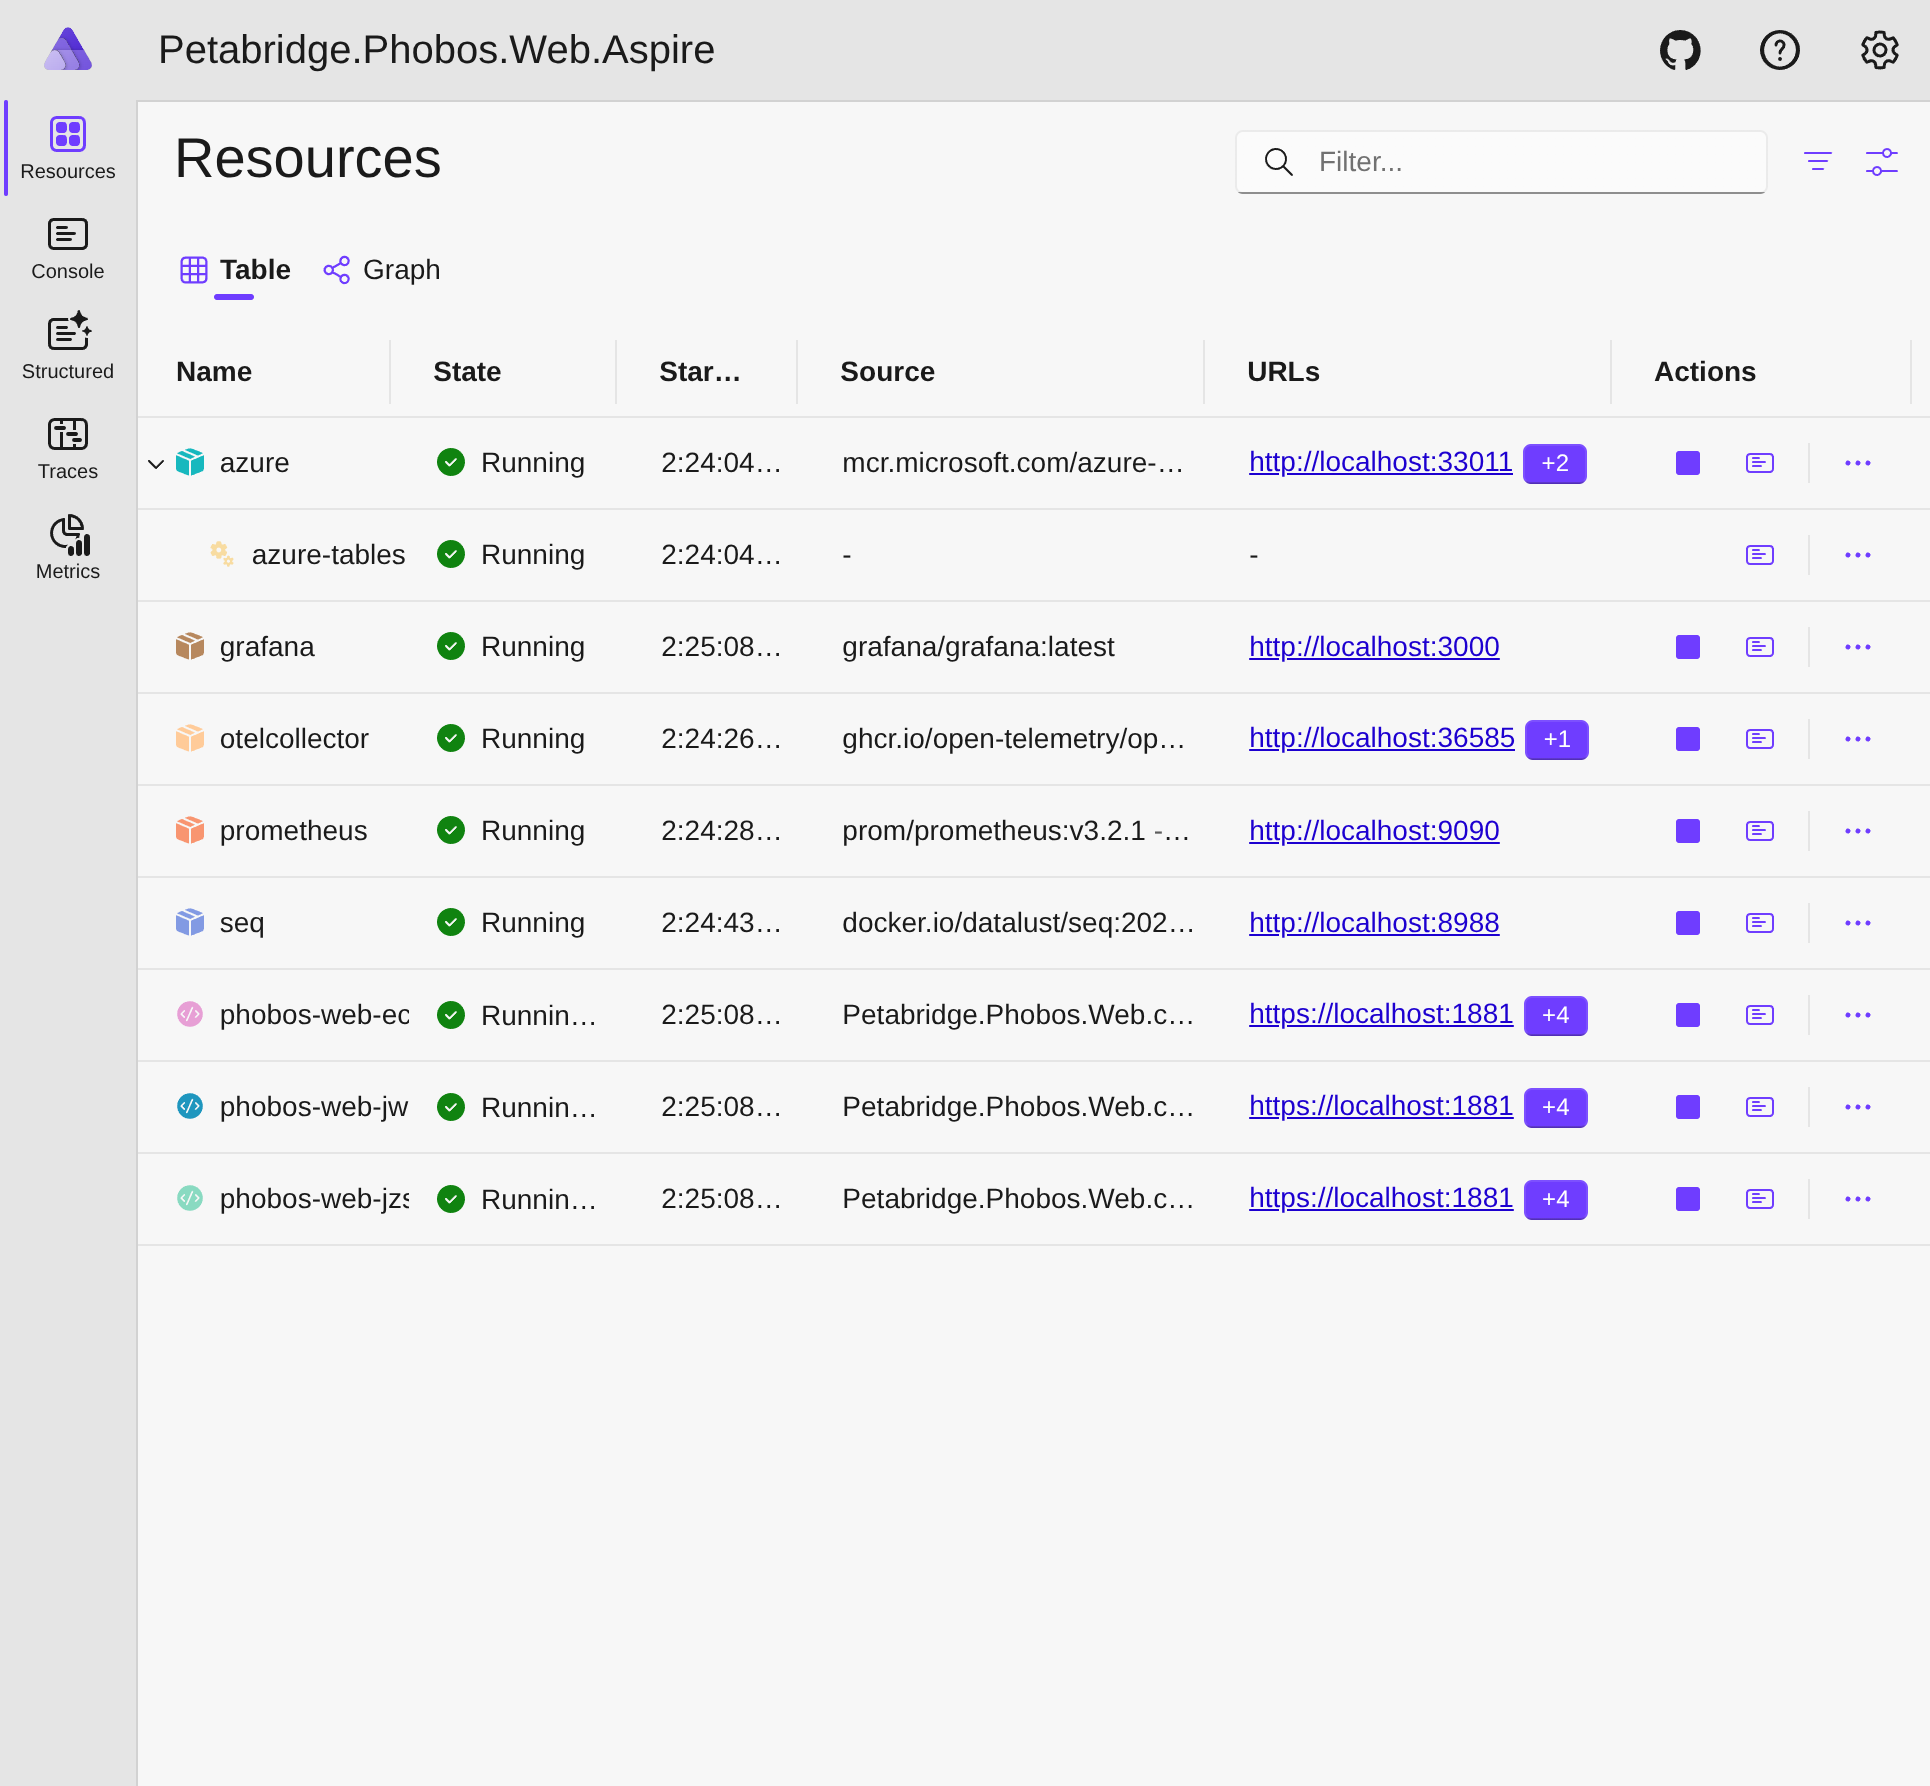This screenshot has width=1930, height=1786.
Task: Collapse the azure resource row
Action: coord(156,464)
